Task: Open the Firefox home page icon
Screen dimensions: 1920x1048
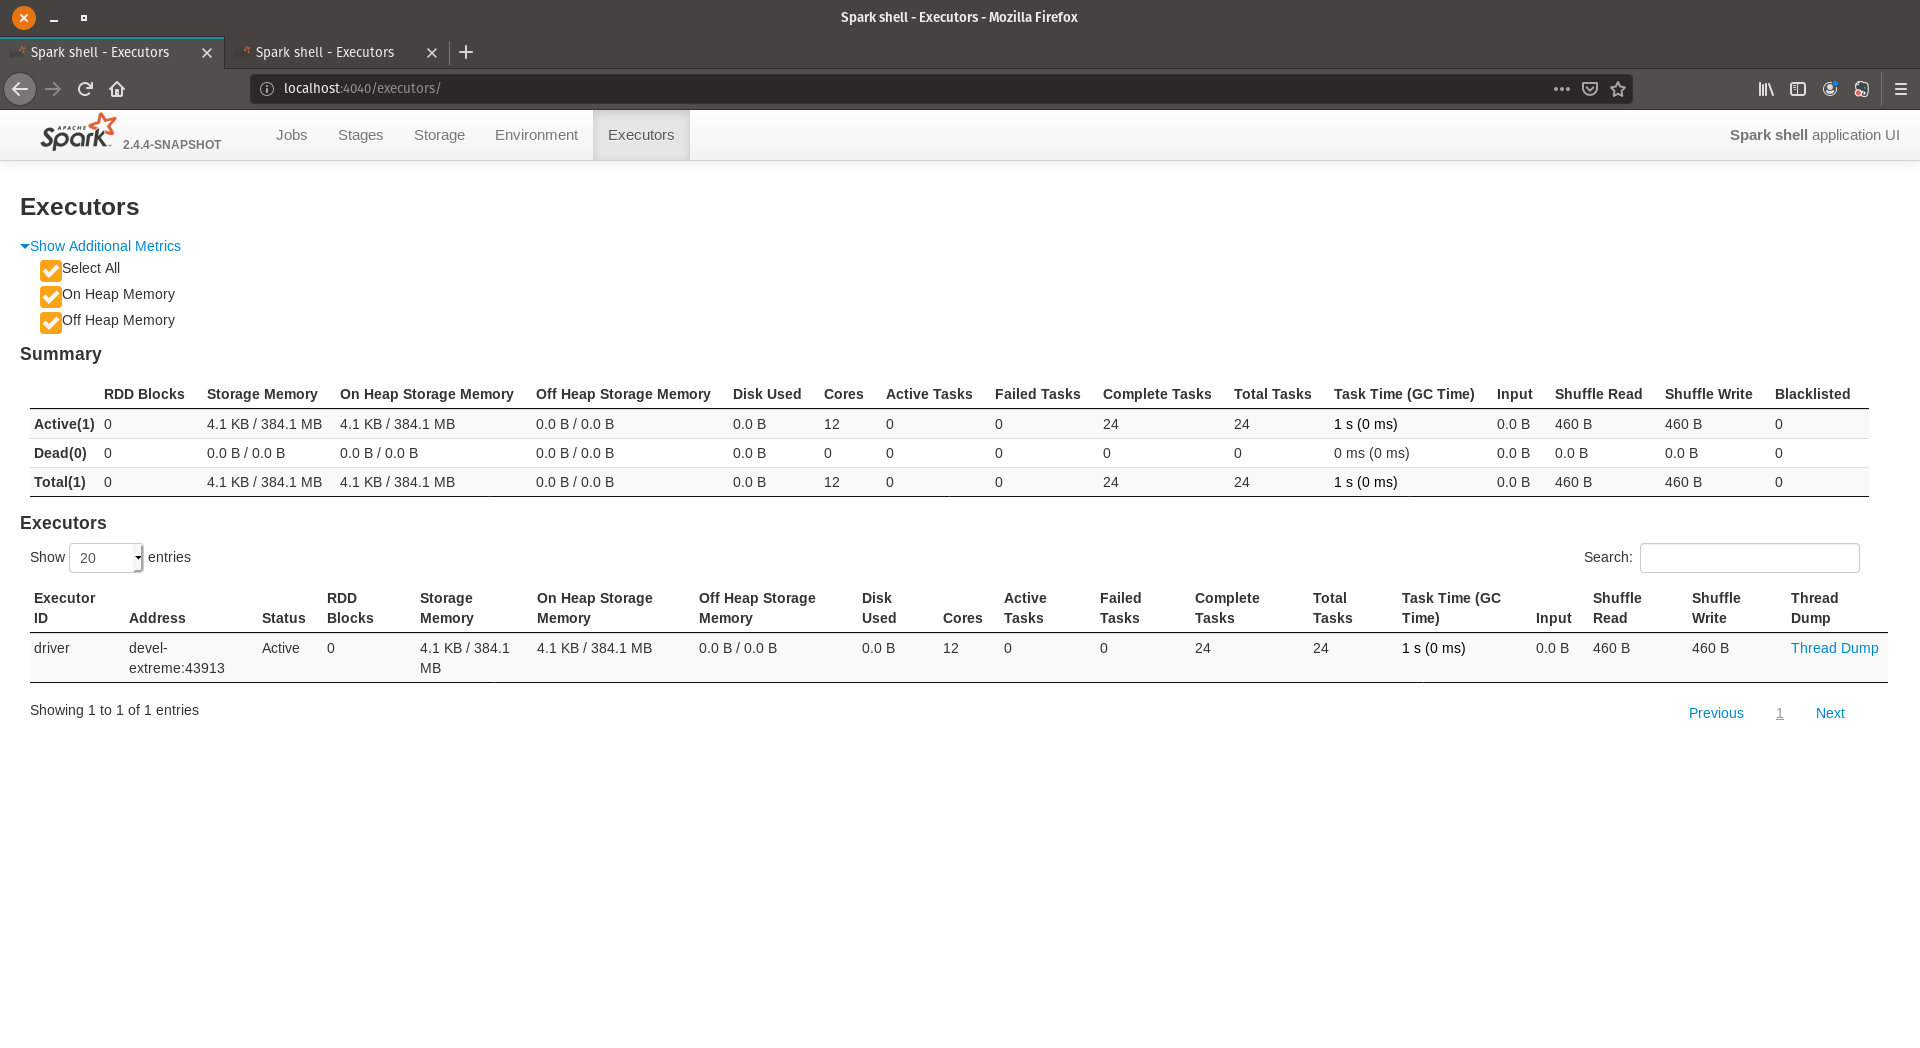Action: [x=117, y=89]
